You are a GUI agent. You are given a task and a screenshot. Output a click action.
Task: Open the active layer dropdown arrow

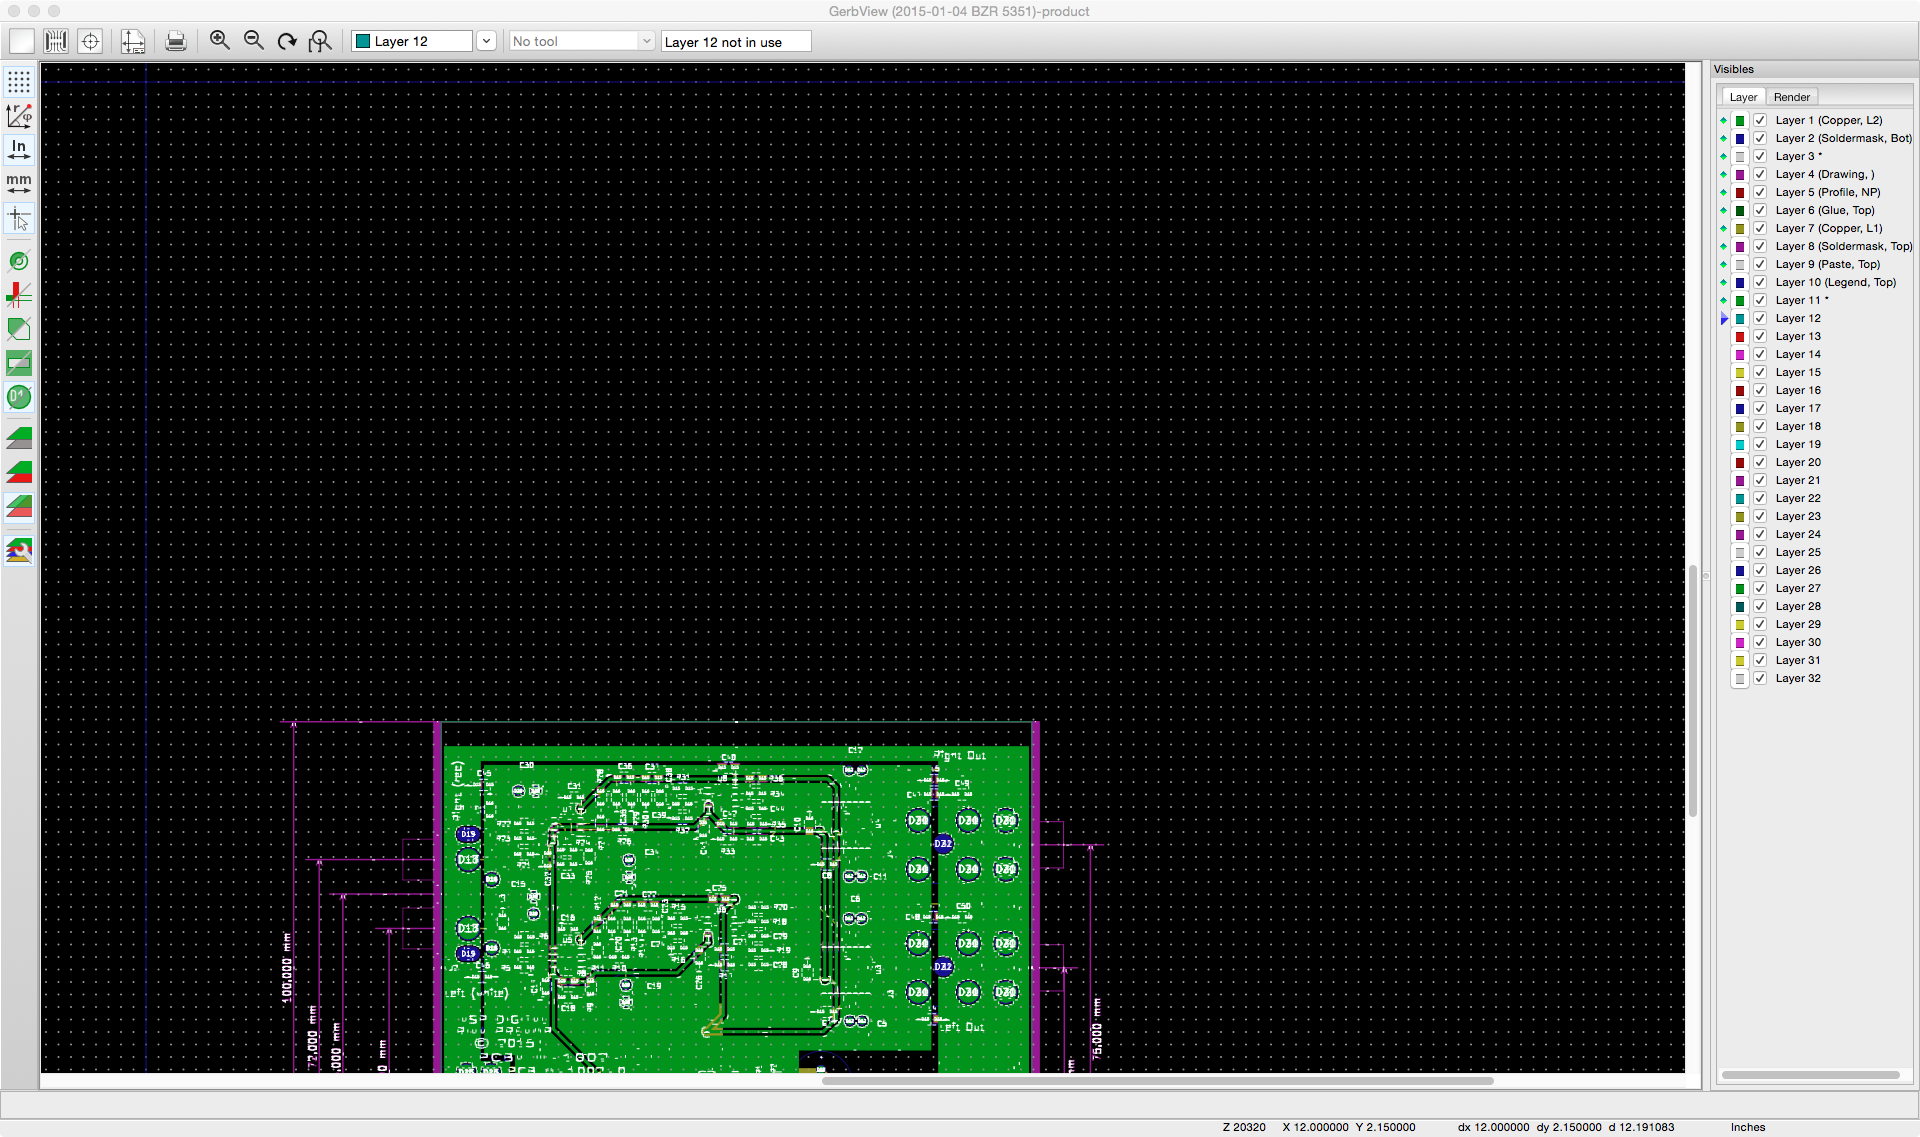[486, 41]
